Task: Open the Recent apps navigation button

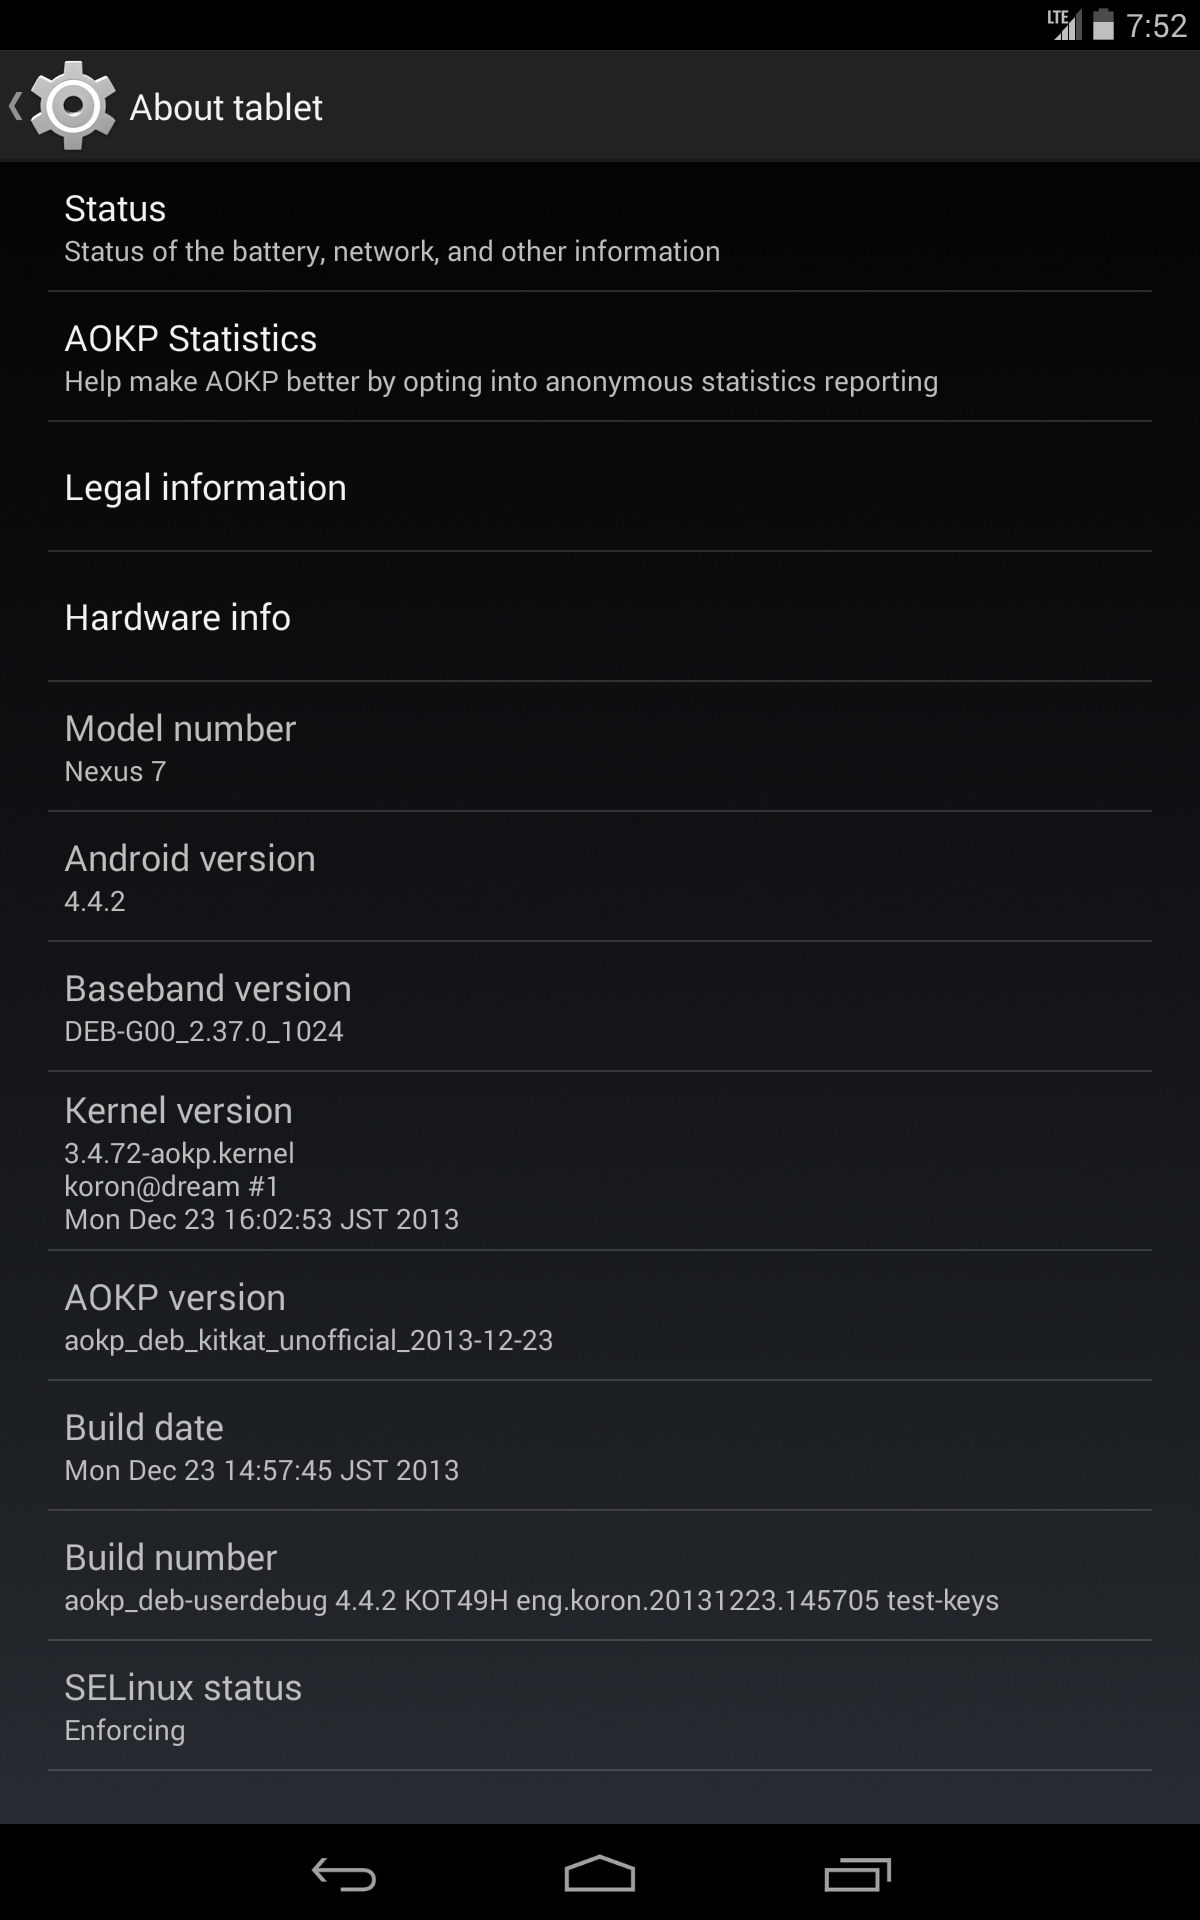Action: pos(857,1874)
